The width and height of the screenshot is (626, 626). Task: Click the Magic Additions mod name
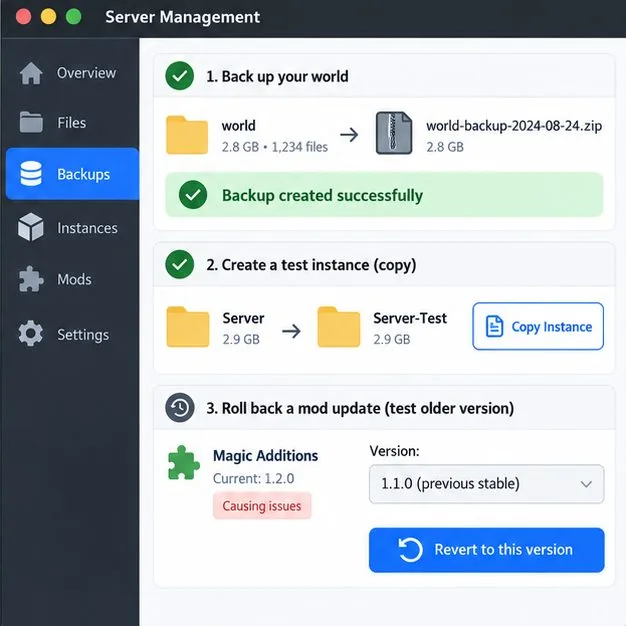[x=265, y=456]
